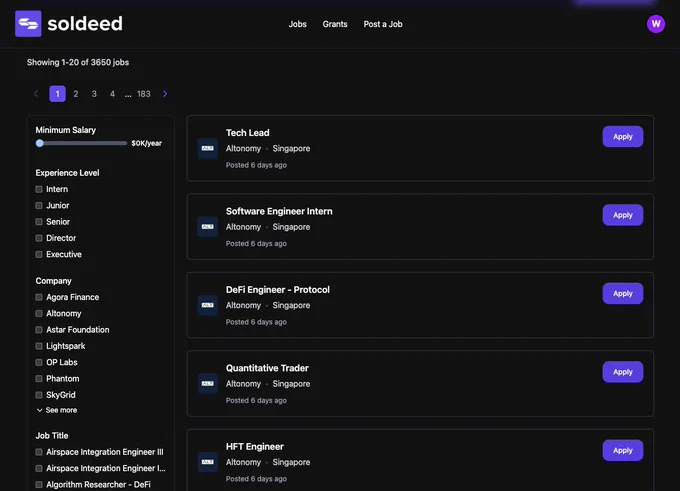
Task: Click 'Singapore' on Quantitative Trader card
Action: (291, 384)
